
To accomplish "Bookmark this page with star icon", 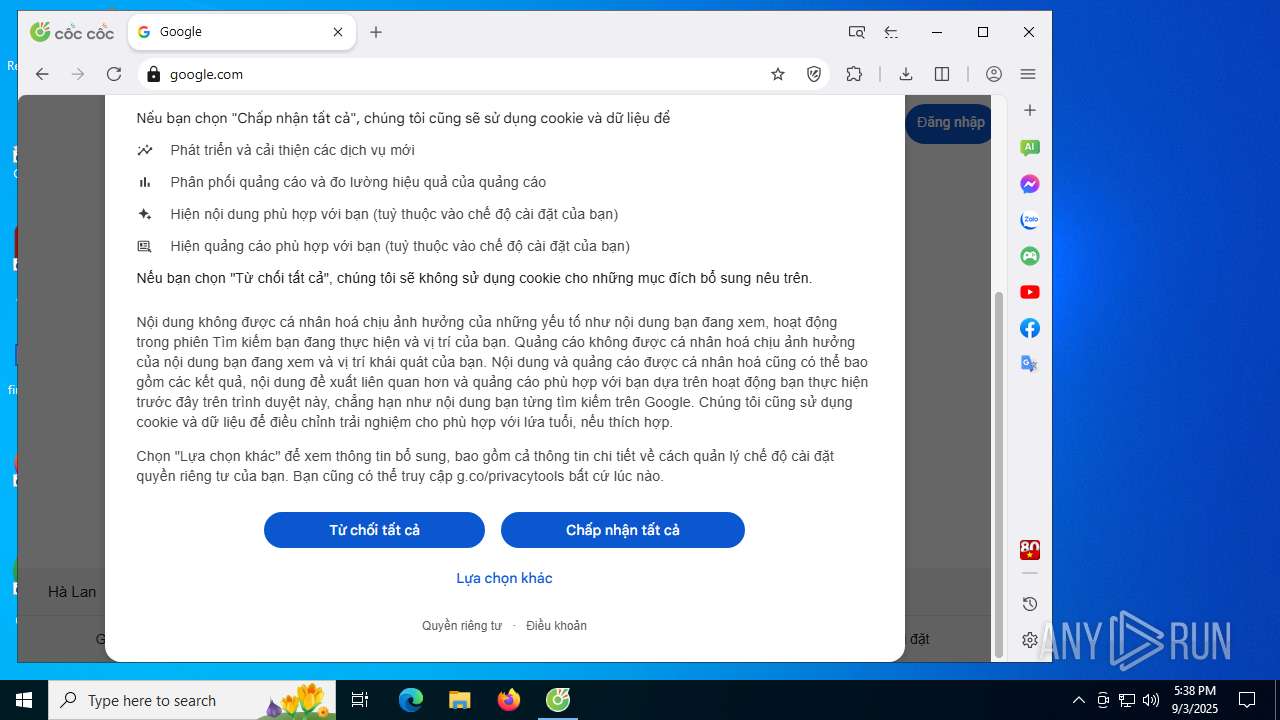I will (x=778, y=74).
